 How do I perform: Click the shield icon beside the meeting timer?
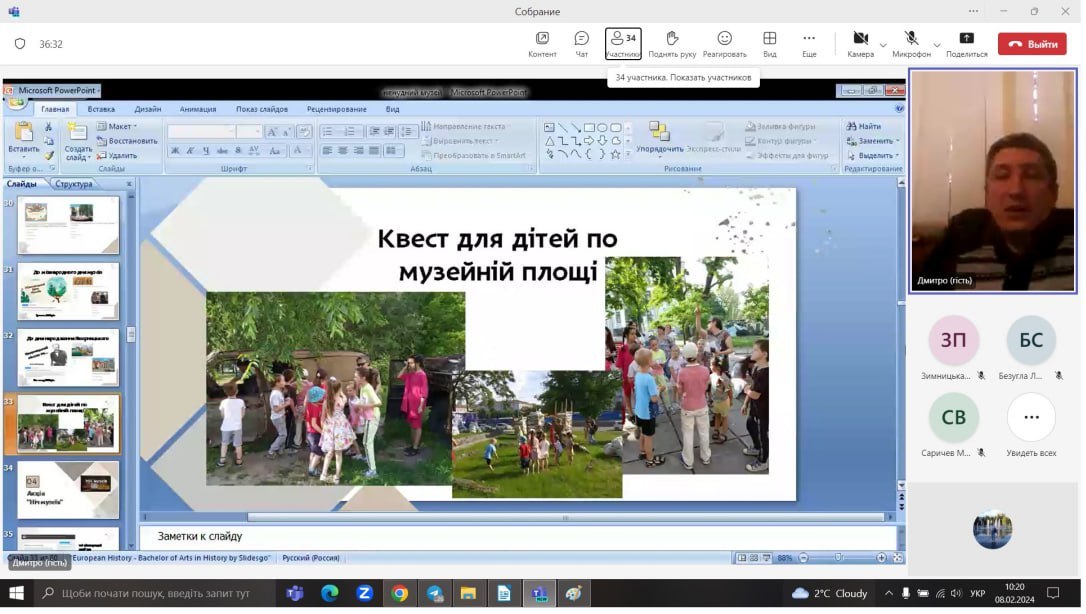tap(20, 44)
